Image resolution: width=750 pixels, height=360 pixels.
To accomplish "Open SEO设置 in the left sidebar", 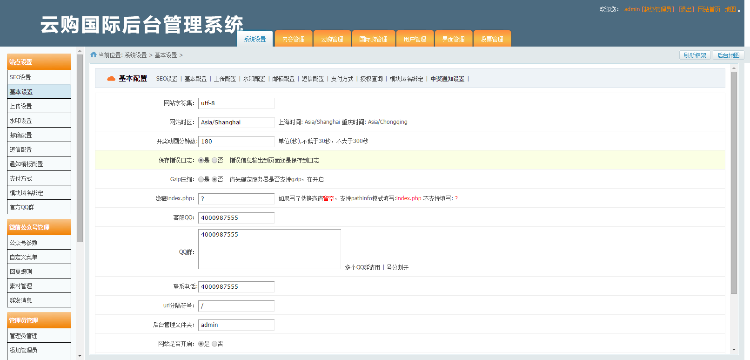I will (39, 77).
